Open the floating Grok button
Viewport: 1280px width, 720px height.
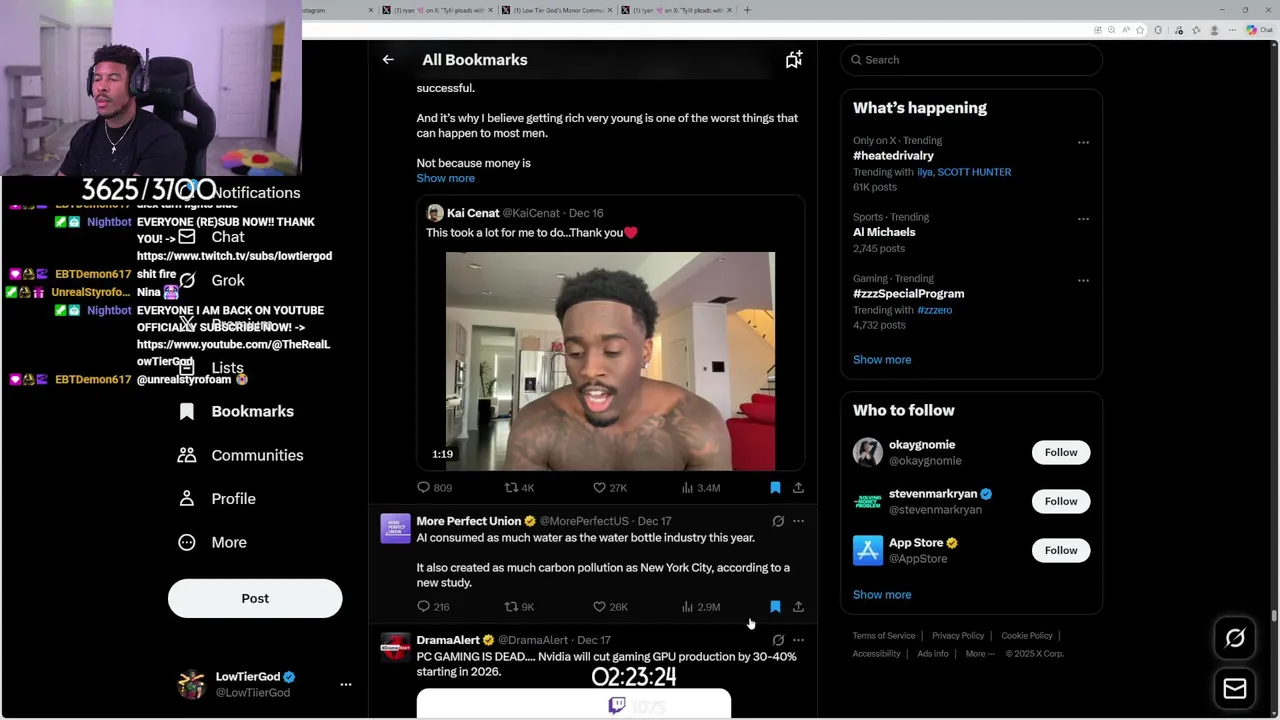pos(1235,638)
